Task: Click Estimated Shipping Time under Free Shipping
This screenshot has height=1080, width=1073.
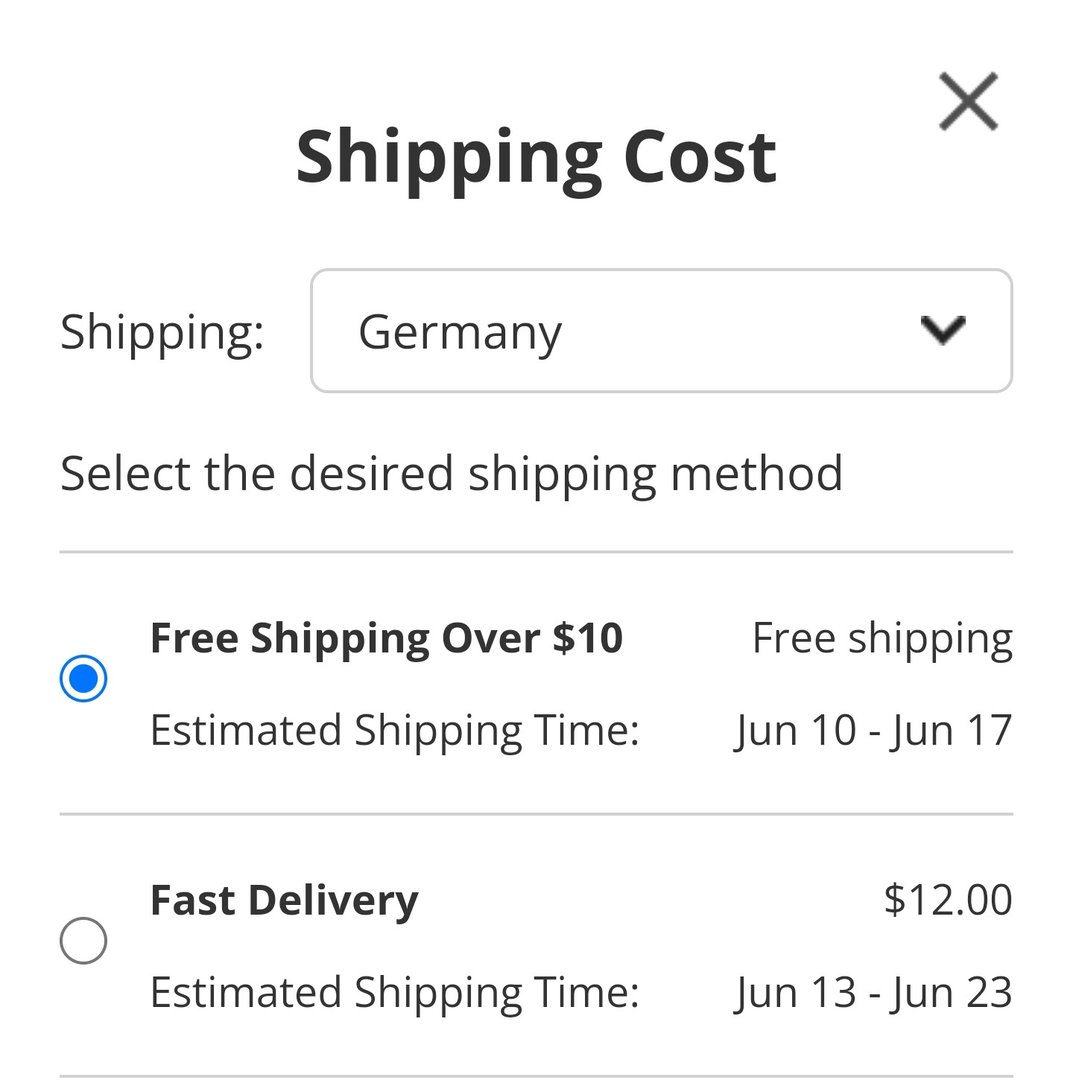Action: (394, 730)
